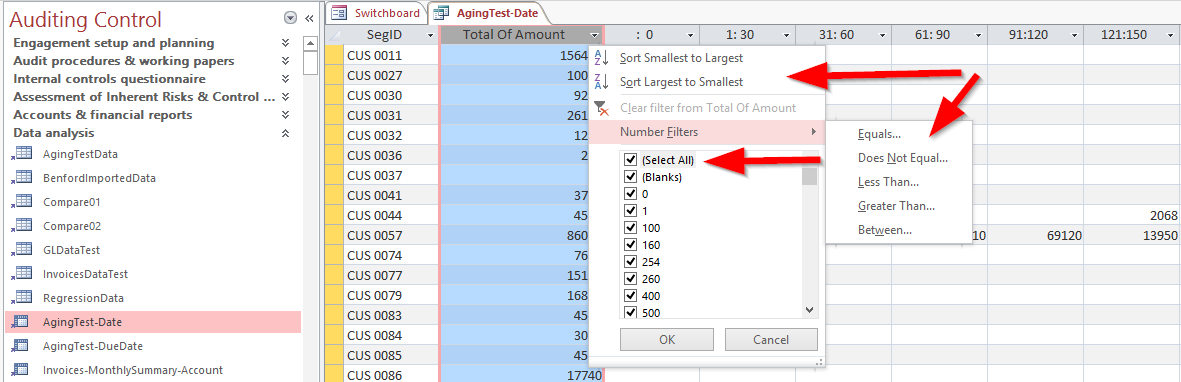Click scroll-down arrow in filter value list
1181x382 pixels.
click(x=810, y=310)
